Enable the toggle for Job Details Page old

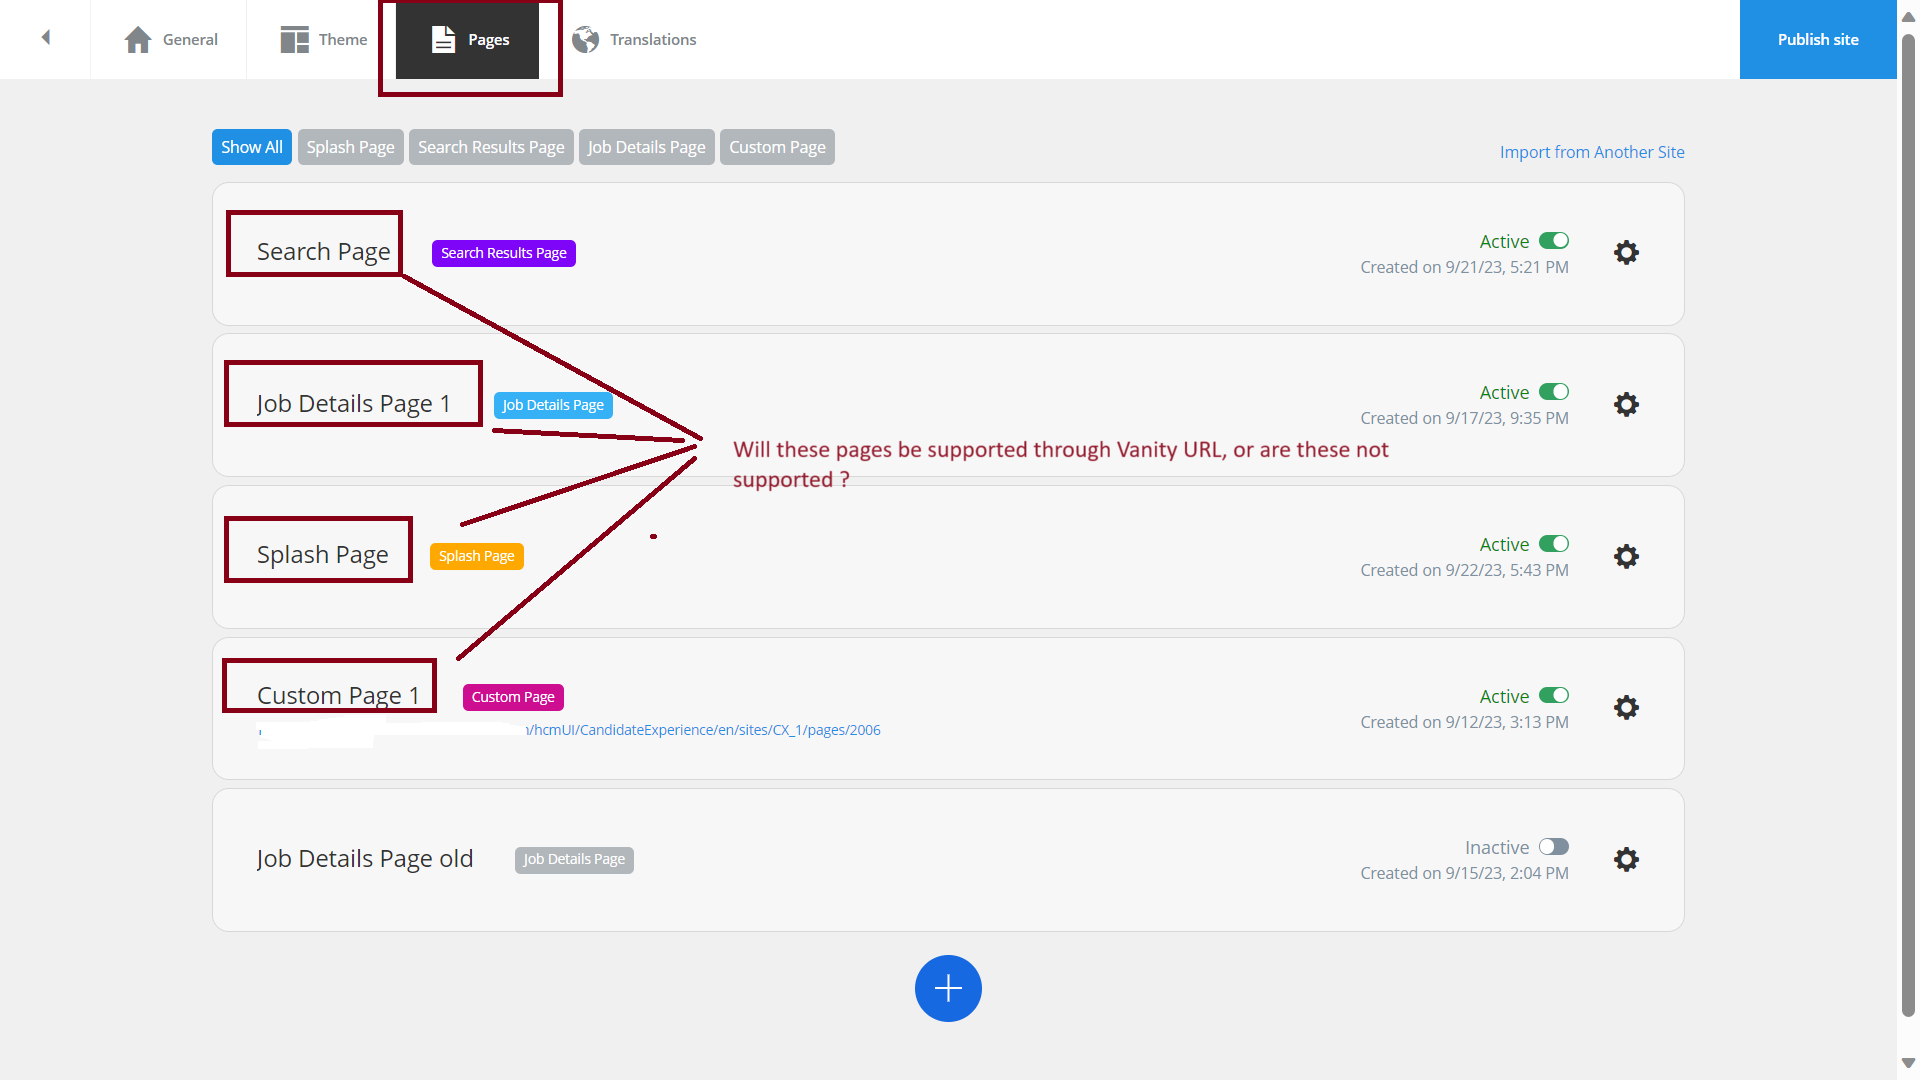[x=1553, y=846]
